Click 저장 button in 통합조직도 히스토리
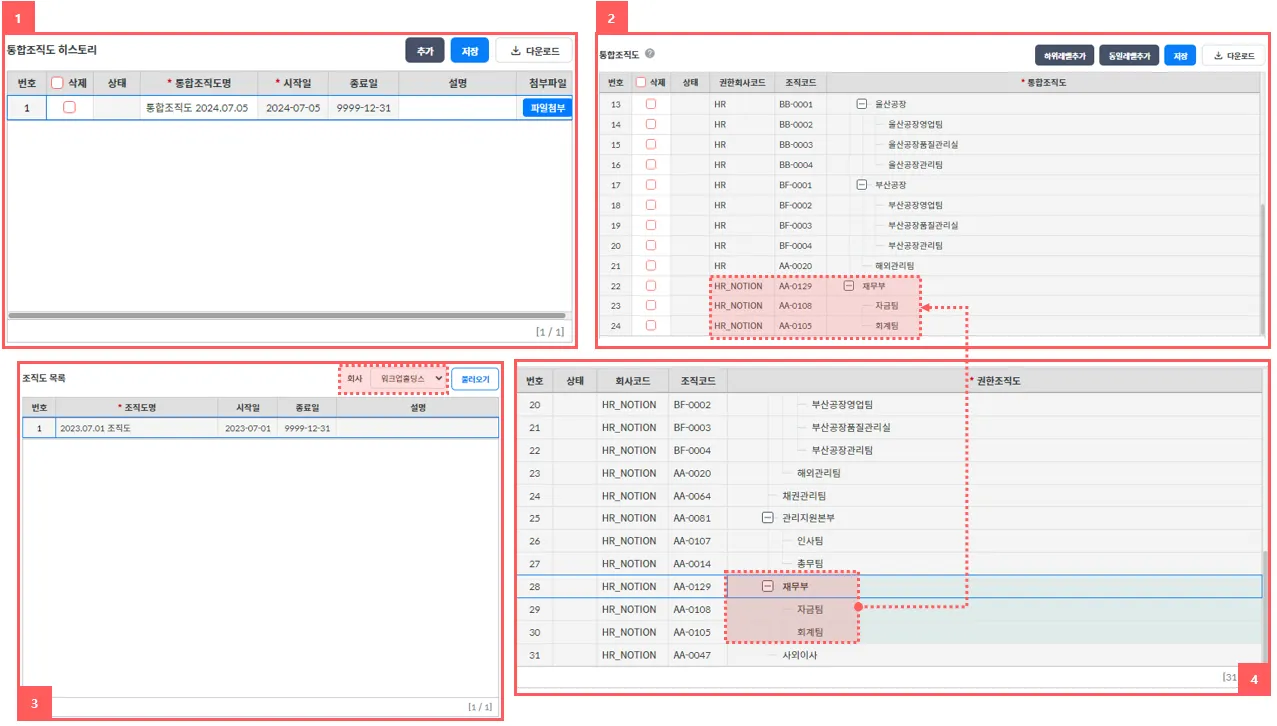Viewport: 1277px width, 726px height. pyautogui.click(x=470, y=51)
